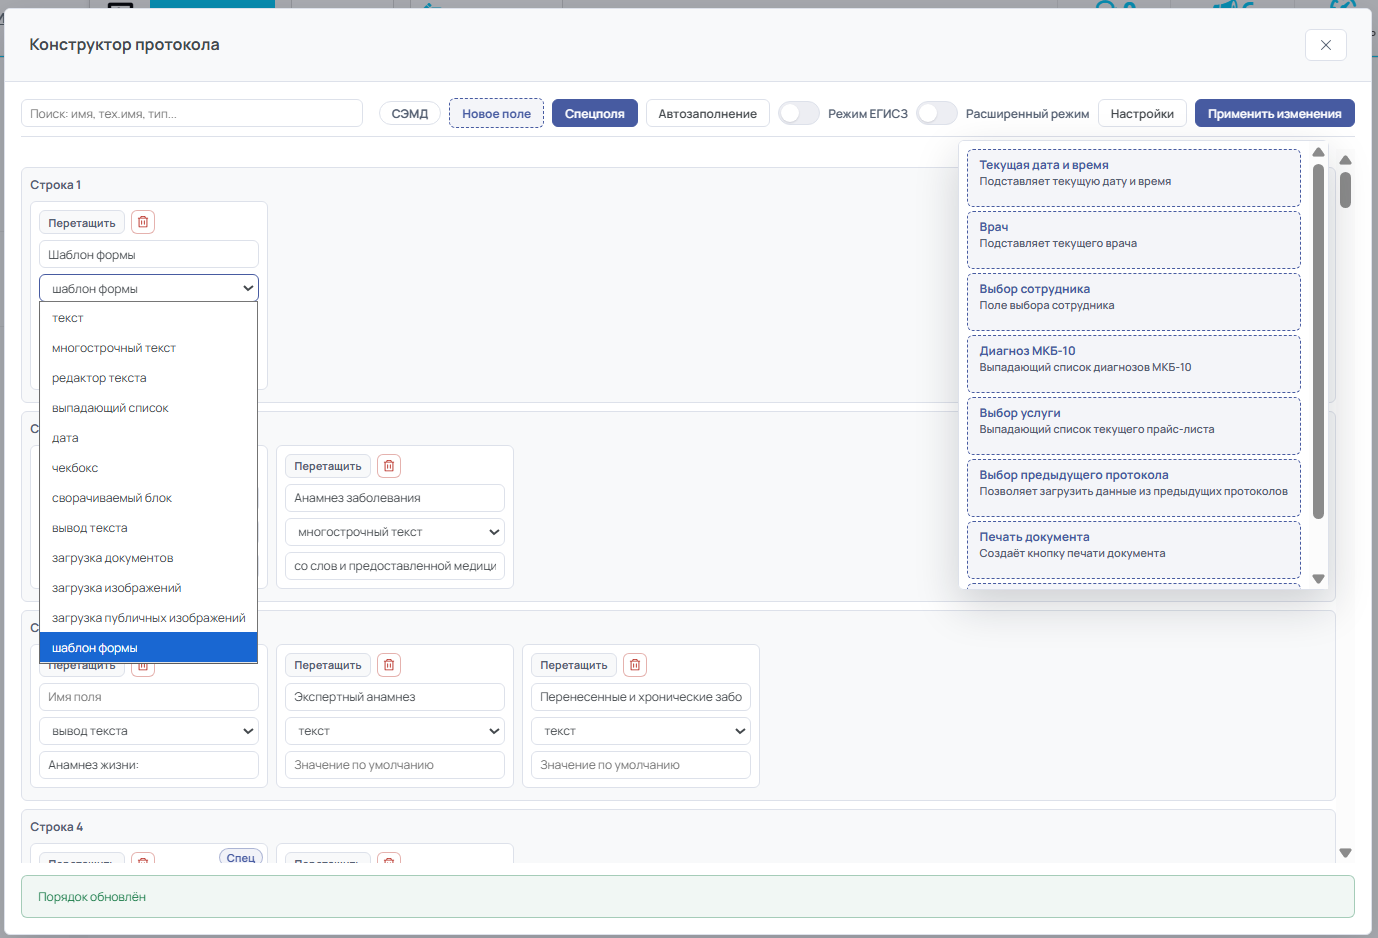Click the special fields panel scrollbar thumb

(1318, 340)
